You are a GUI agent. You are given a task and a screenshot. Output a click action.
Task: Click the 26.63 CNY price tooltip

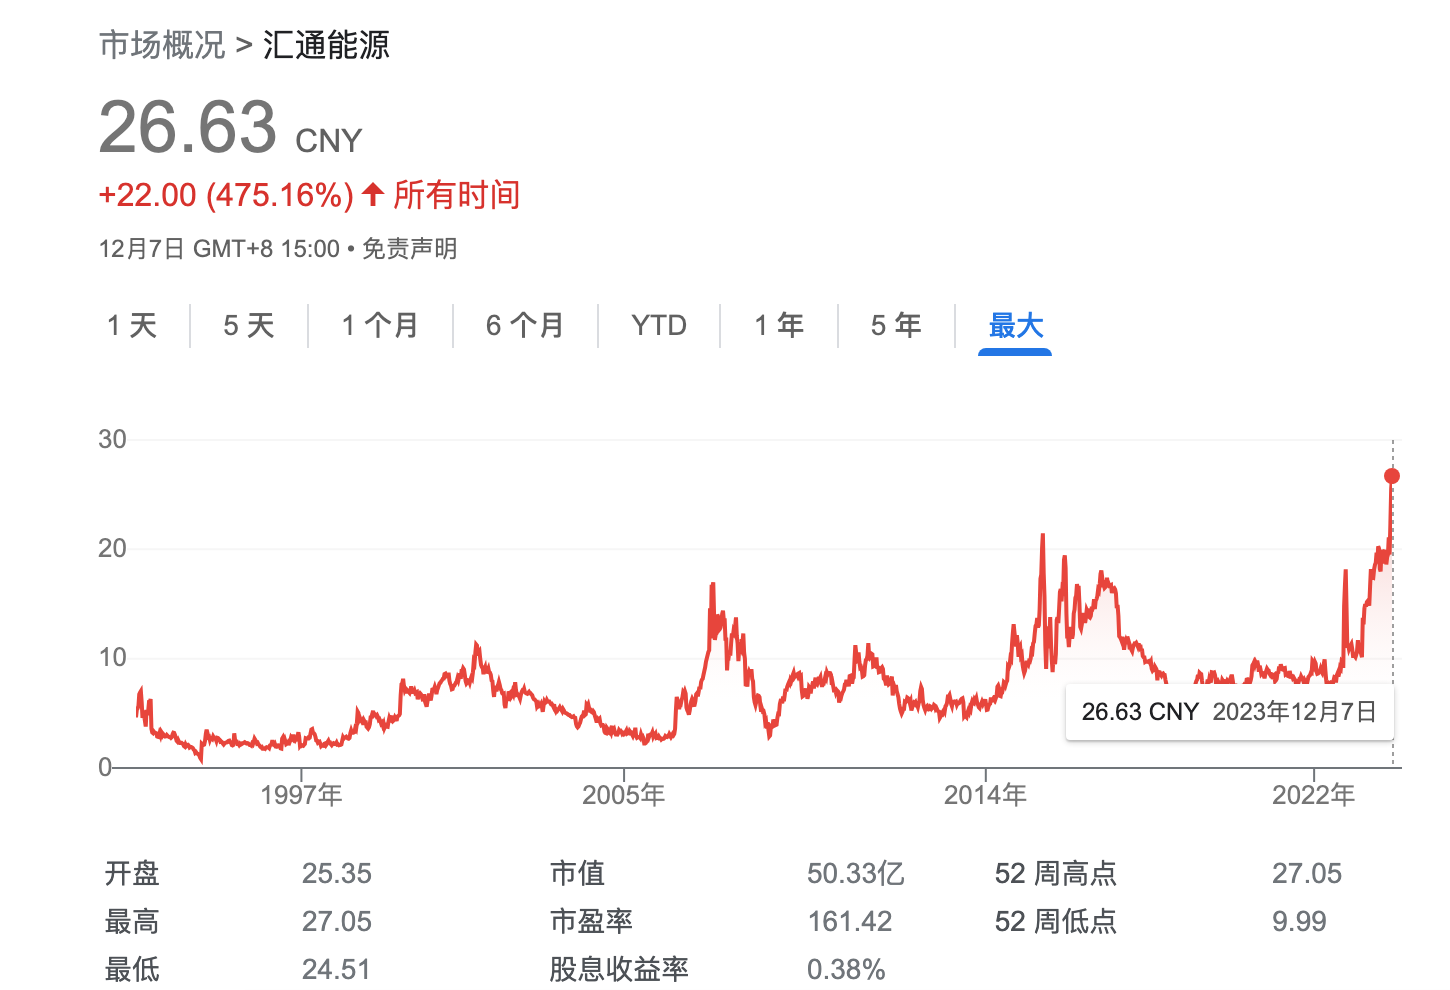[x=1229, y=712]
